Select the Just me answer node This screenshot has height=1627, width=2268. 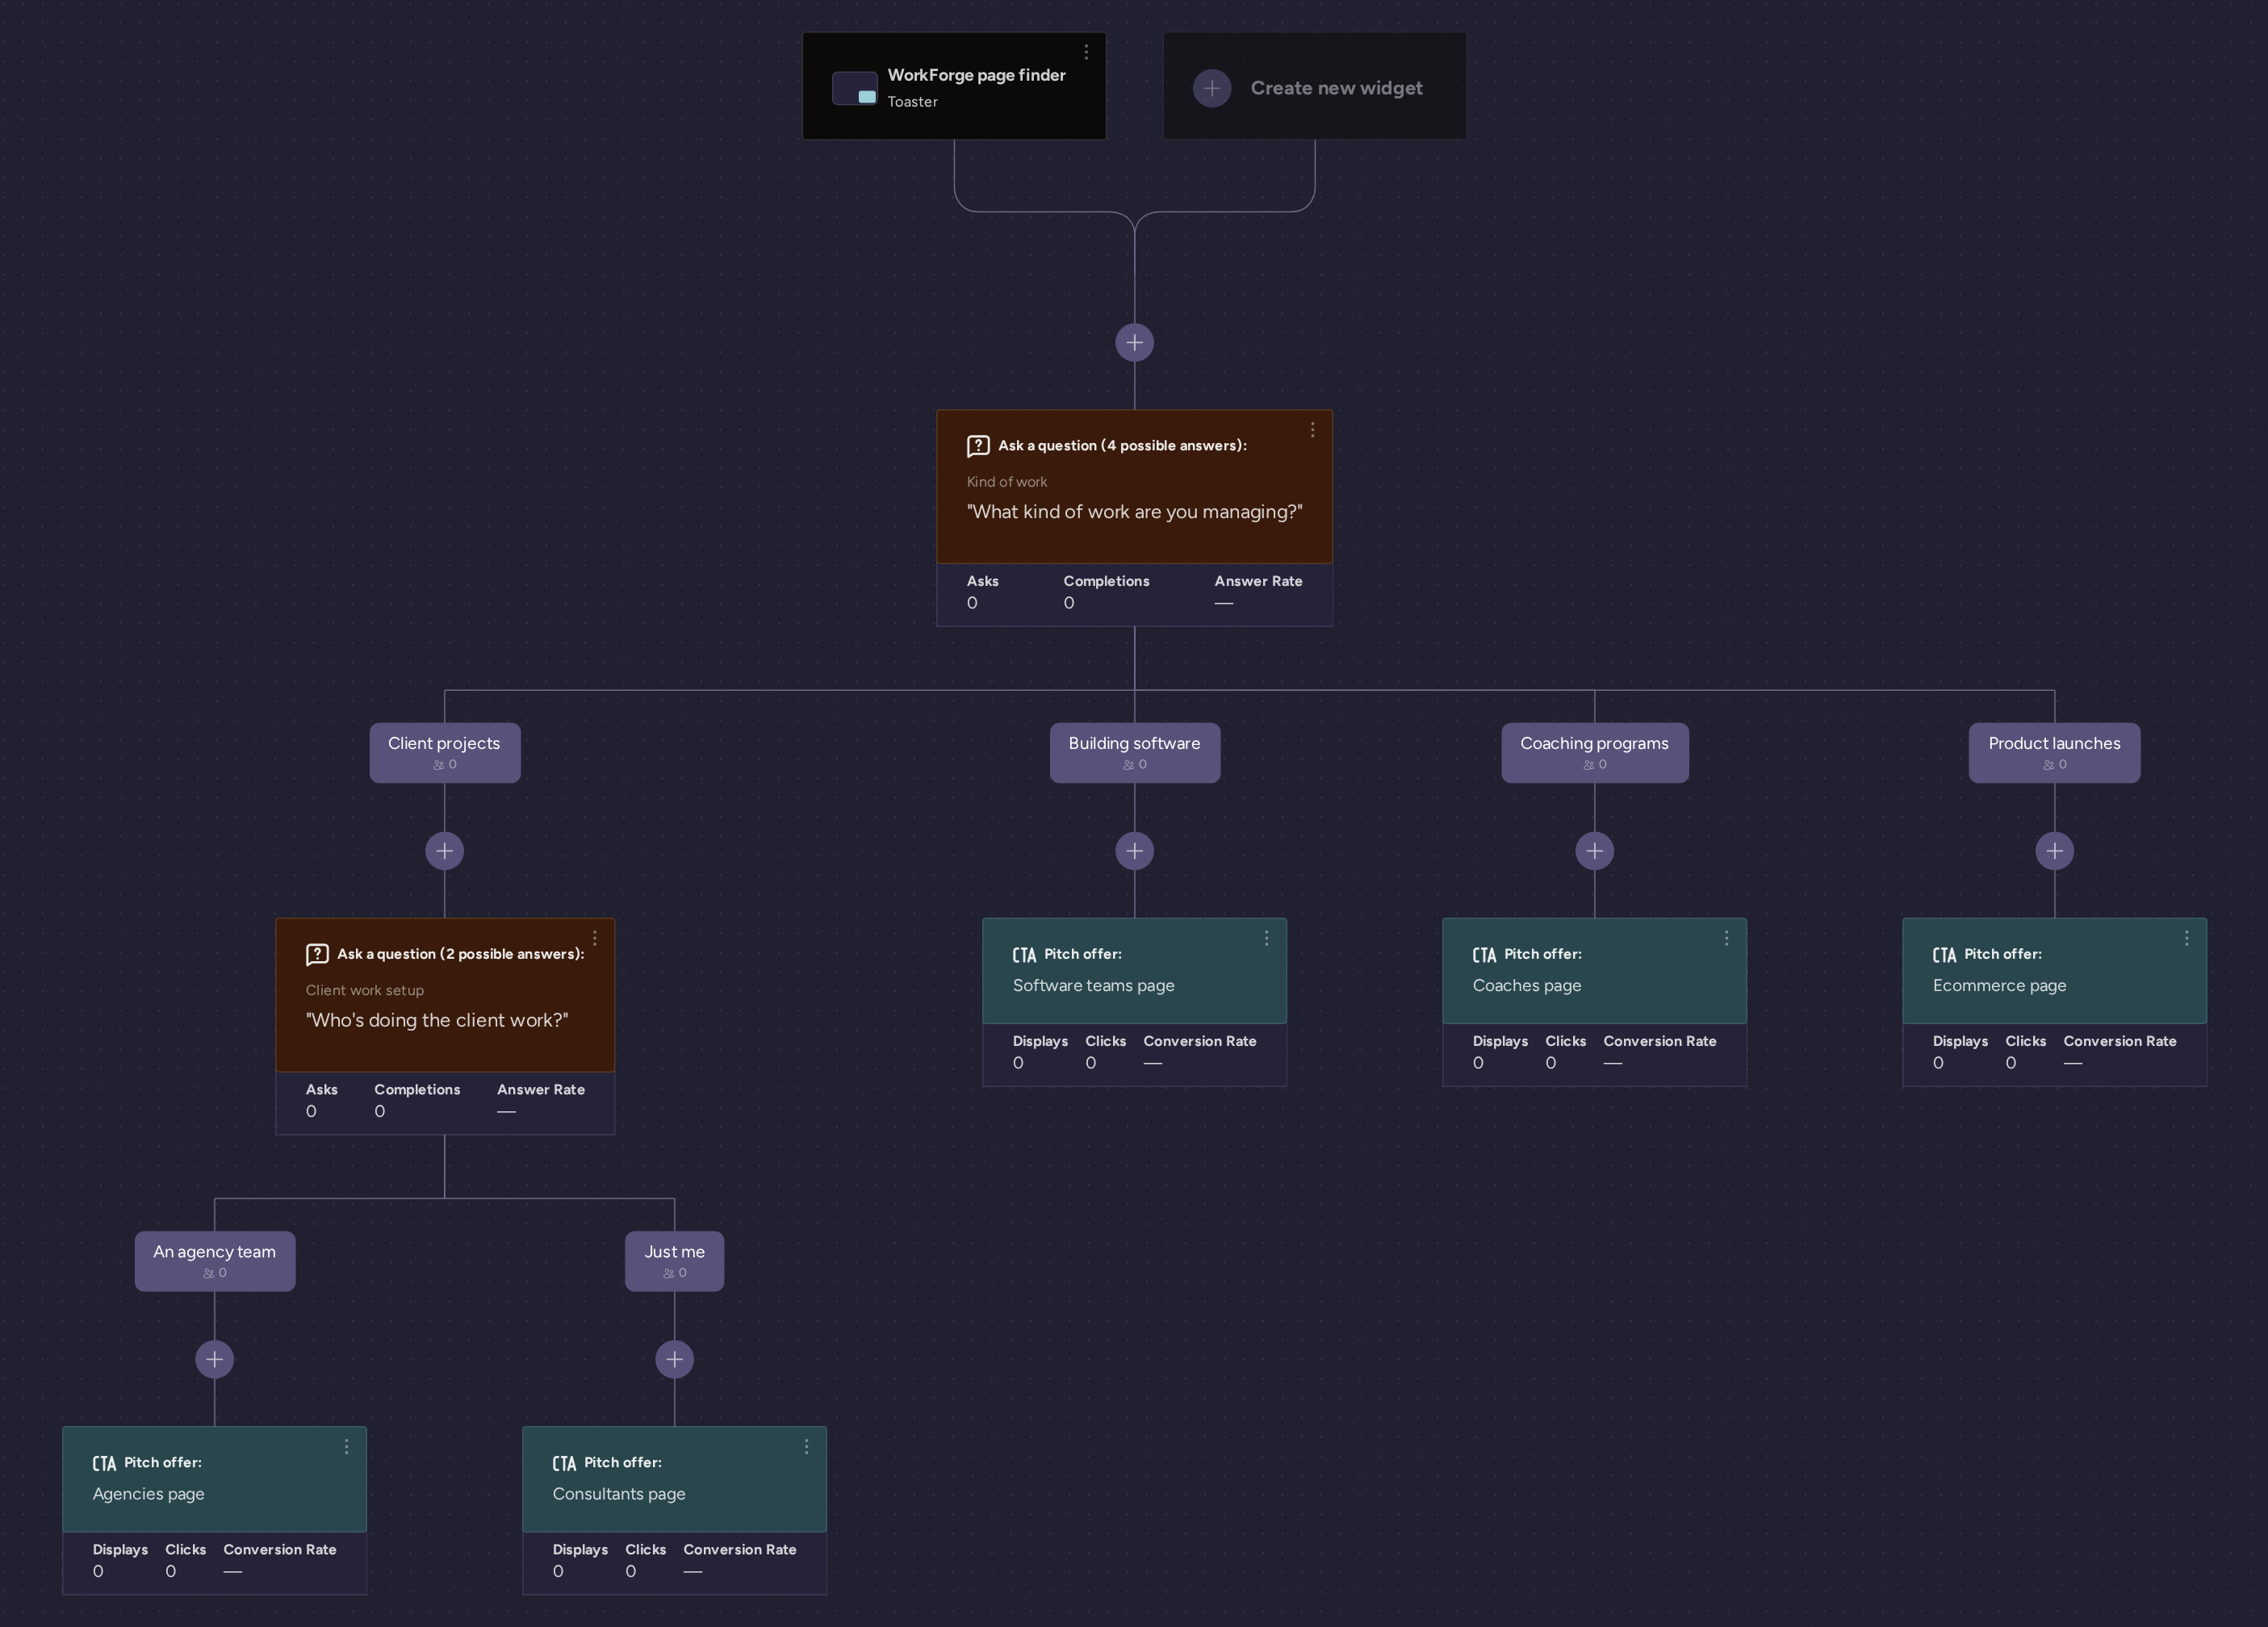(674, 1261)
